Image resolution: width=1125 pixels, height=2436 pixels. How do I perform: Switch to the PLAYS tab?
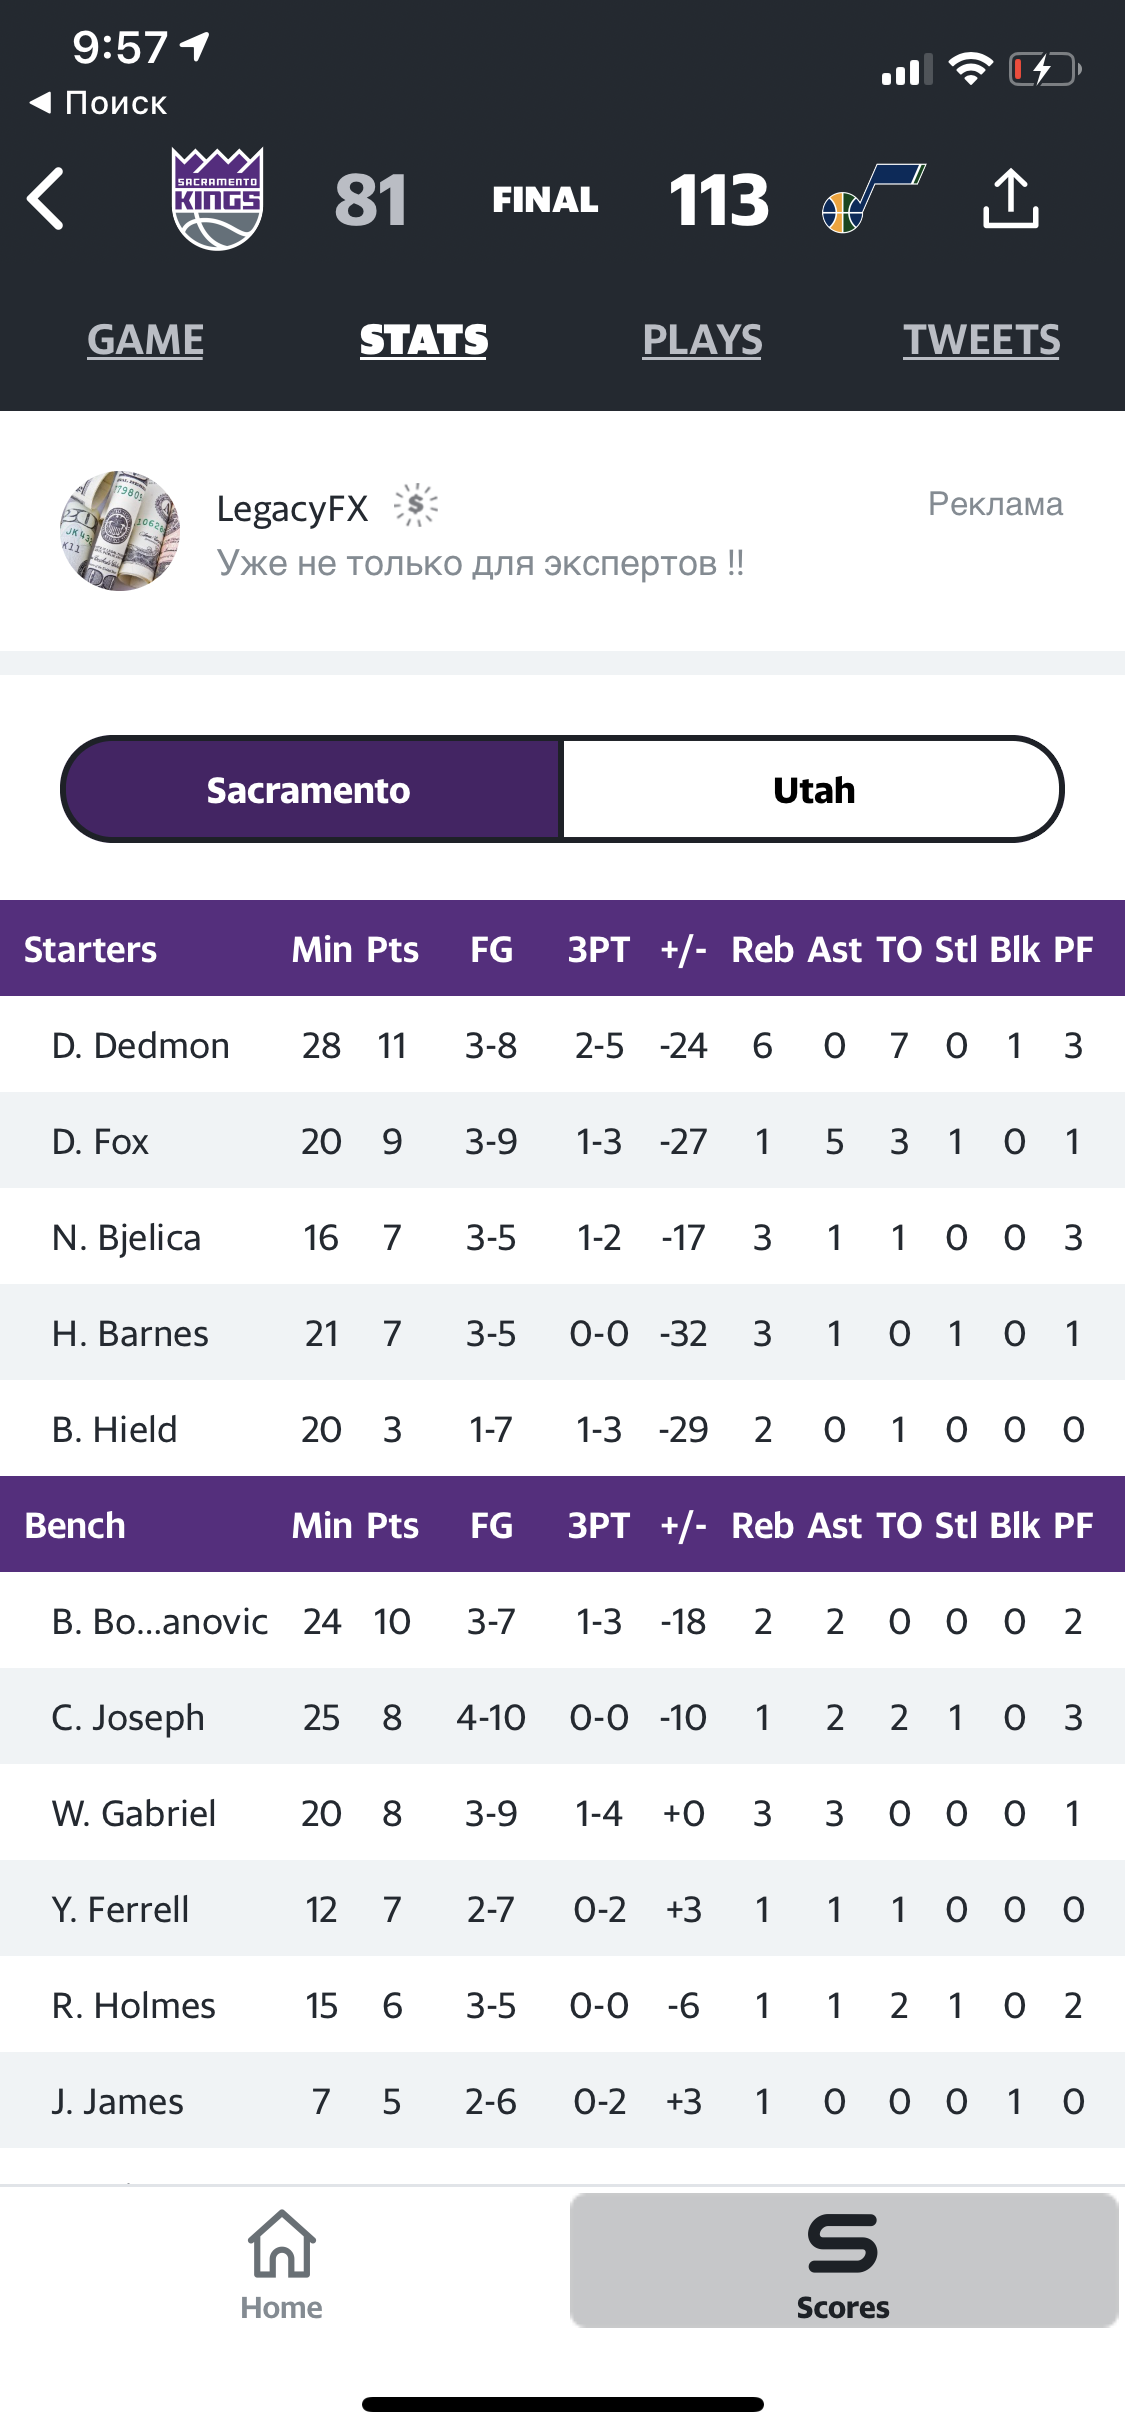tap(702, 340)
